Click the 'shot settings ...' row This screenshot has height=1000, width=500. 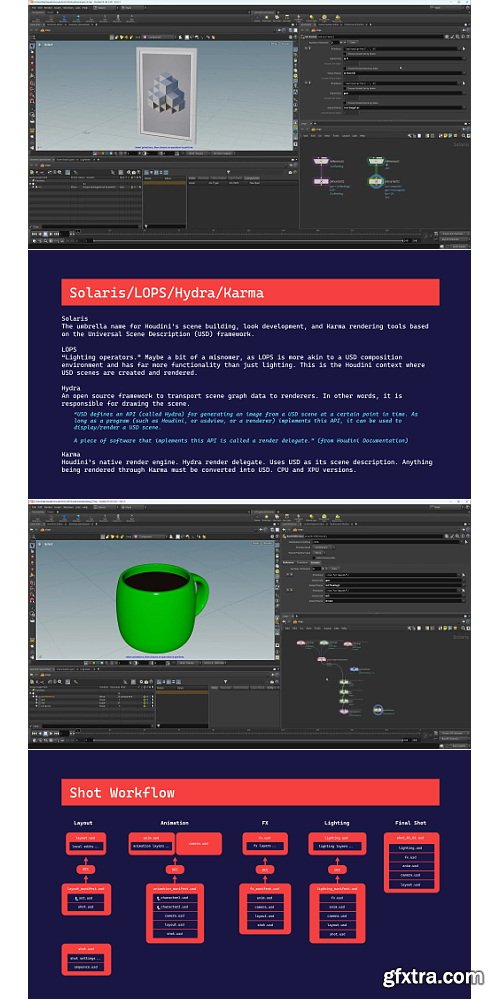coord(86,958)
